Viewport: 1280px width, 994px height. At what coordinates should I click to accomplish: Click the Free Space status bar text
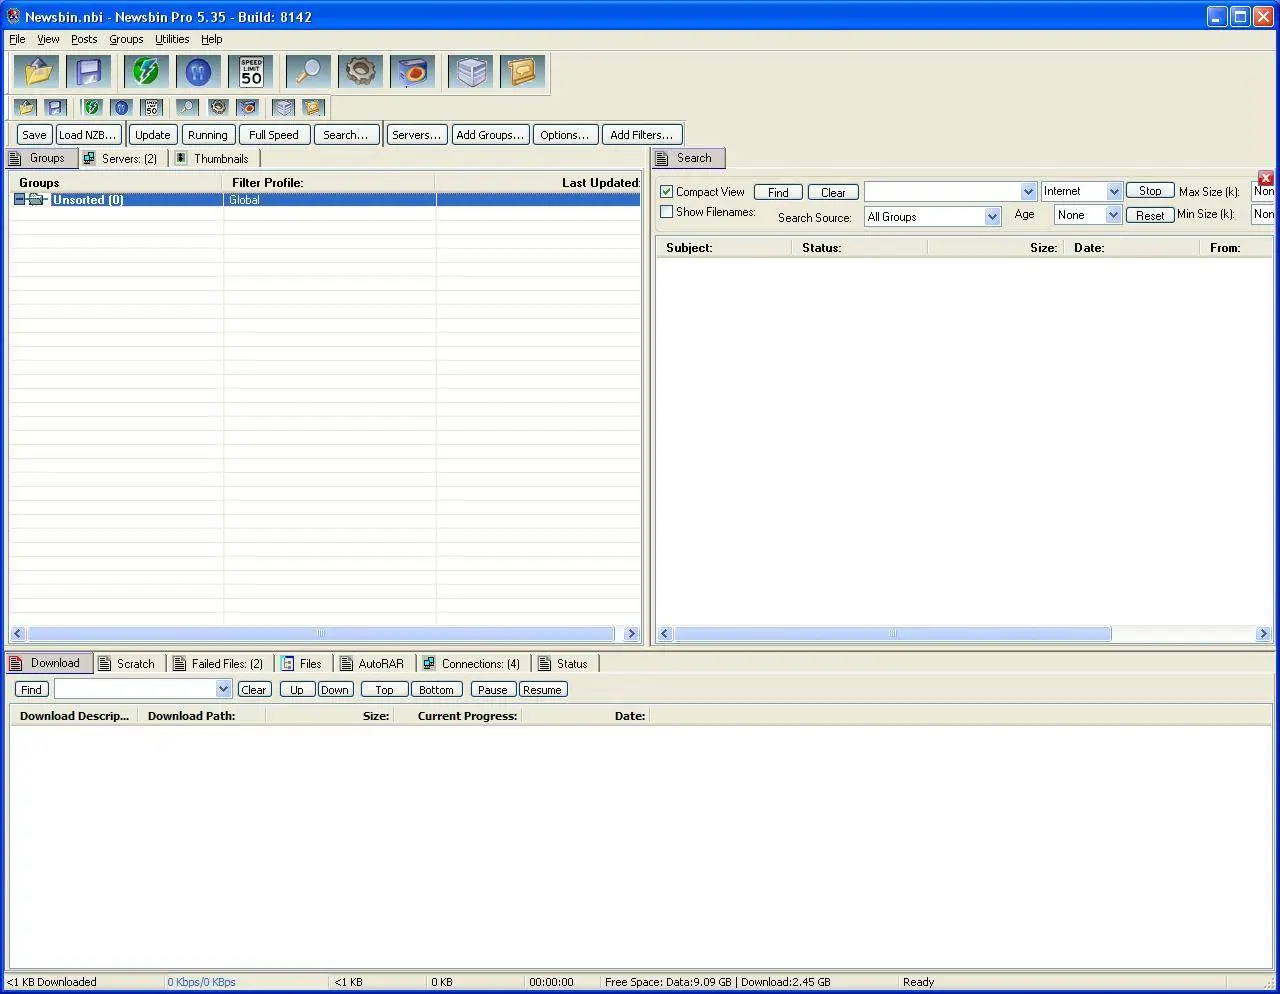click(x=718, y=982)
